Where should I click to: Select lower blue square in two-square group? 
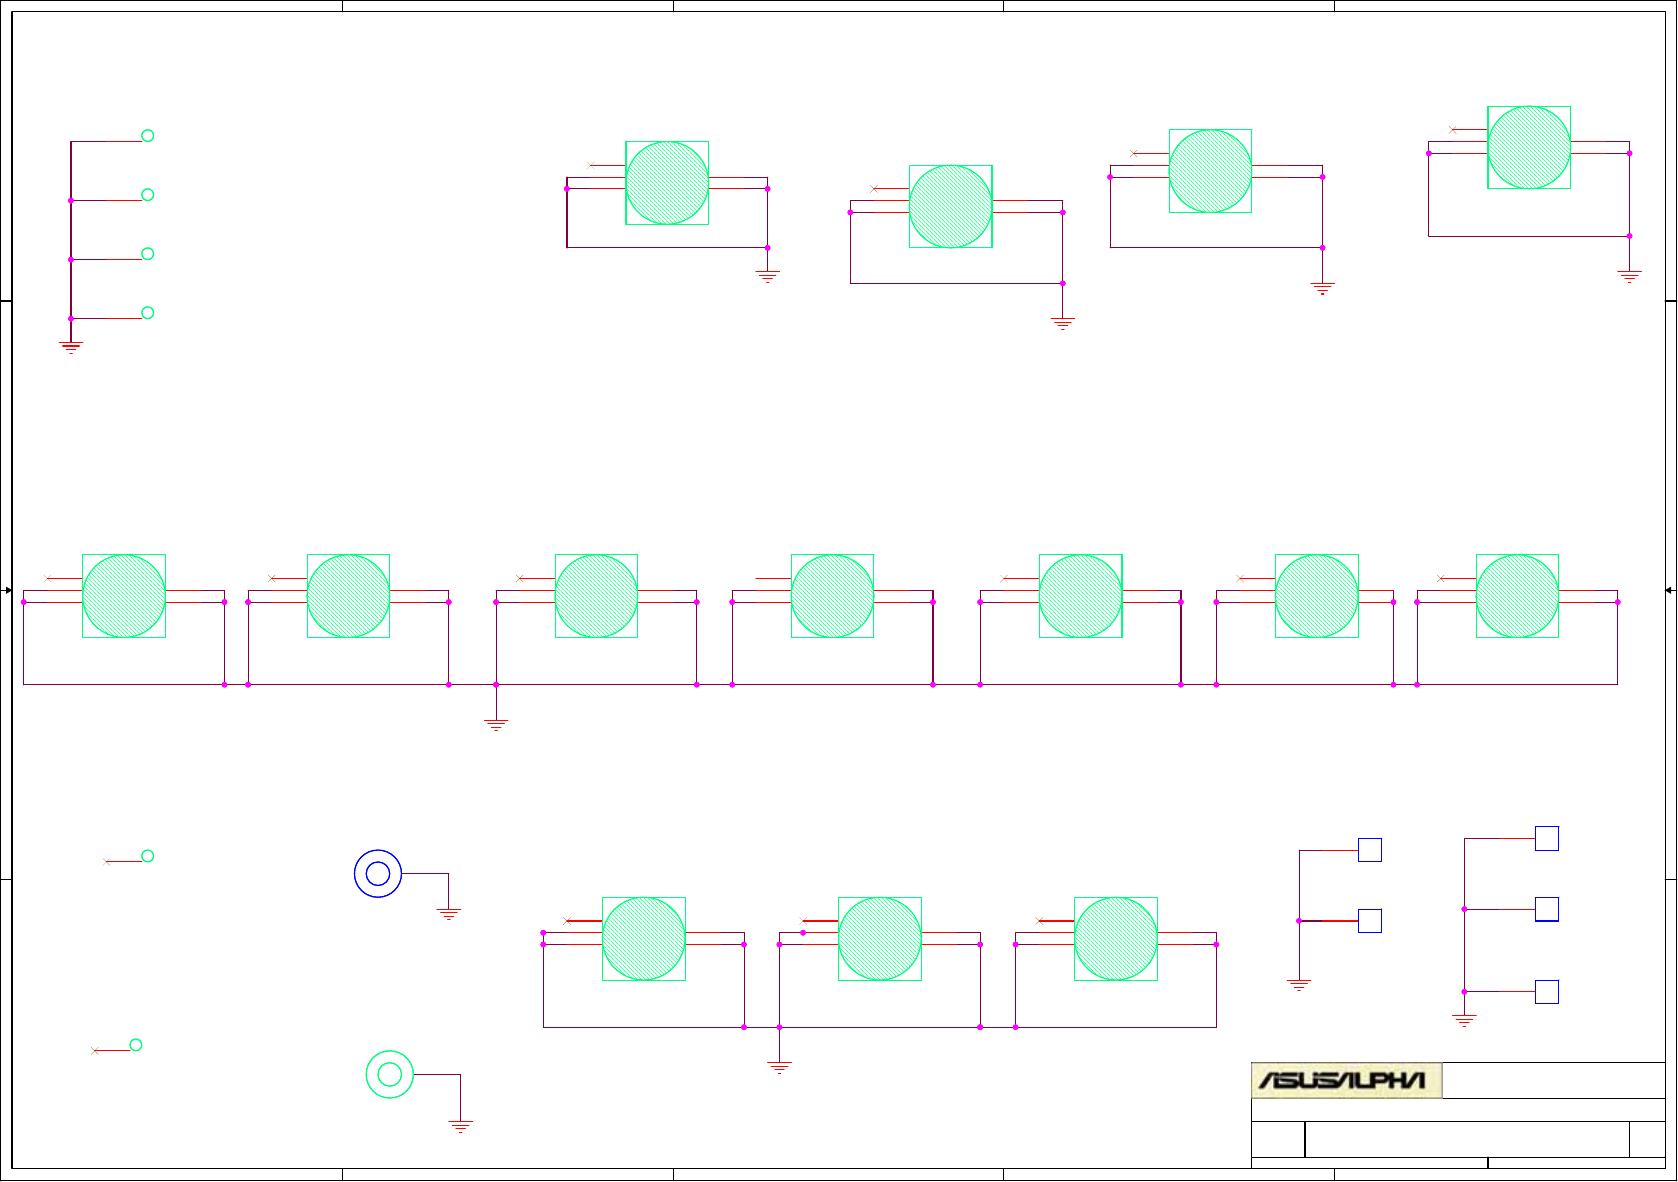tap(1370, 921)
